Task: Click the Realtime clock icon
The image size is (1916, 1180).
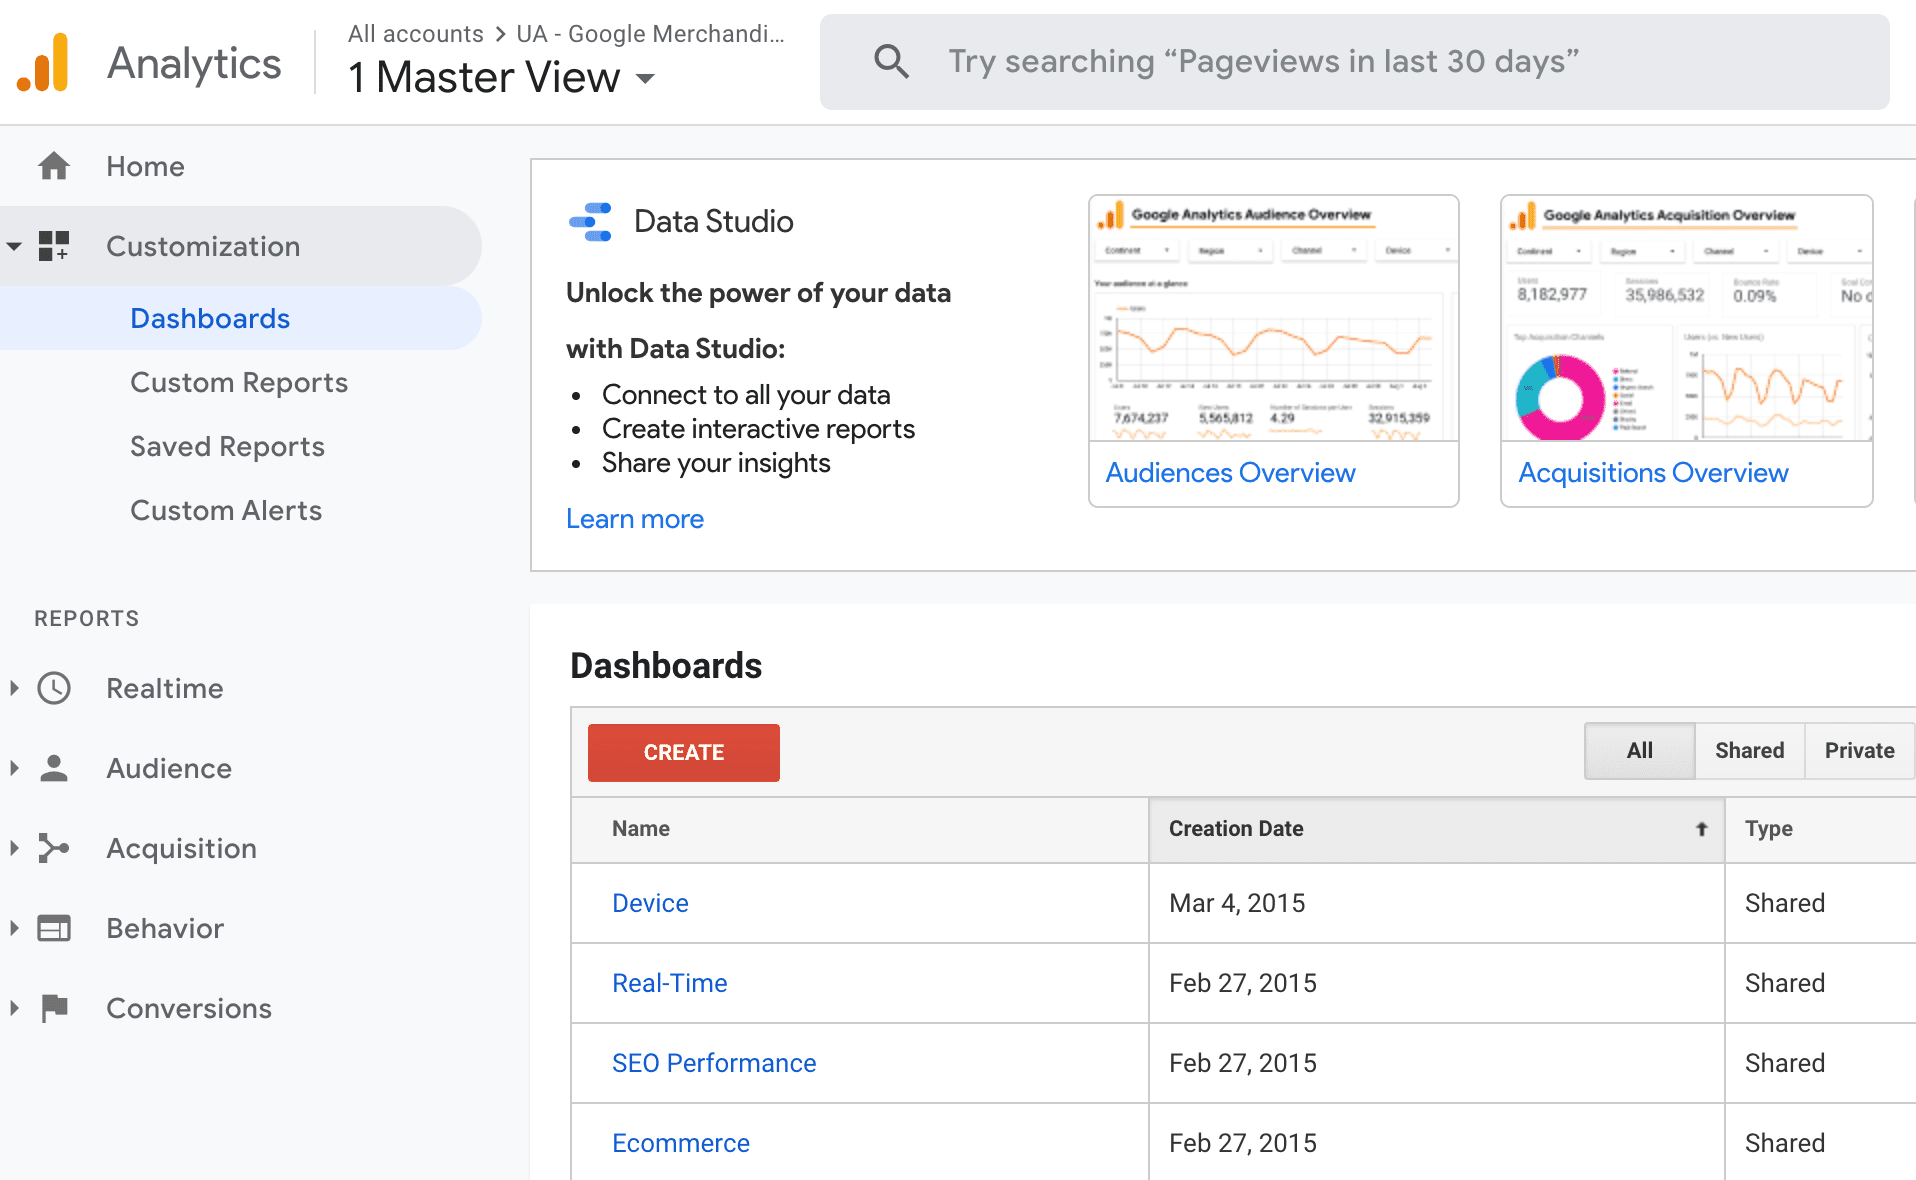Action: coord(54,688)
